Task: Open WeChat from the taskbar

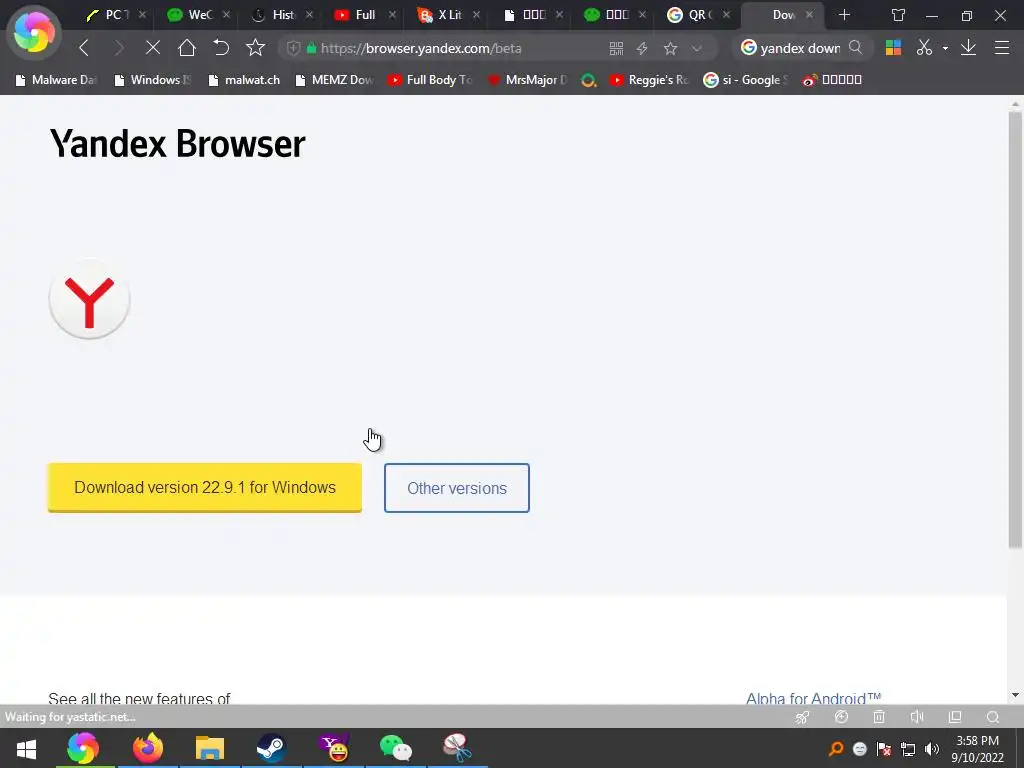Action: [395, 748]
